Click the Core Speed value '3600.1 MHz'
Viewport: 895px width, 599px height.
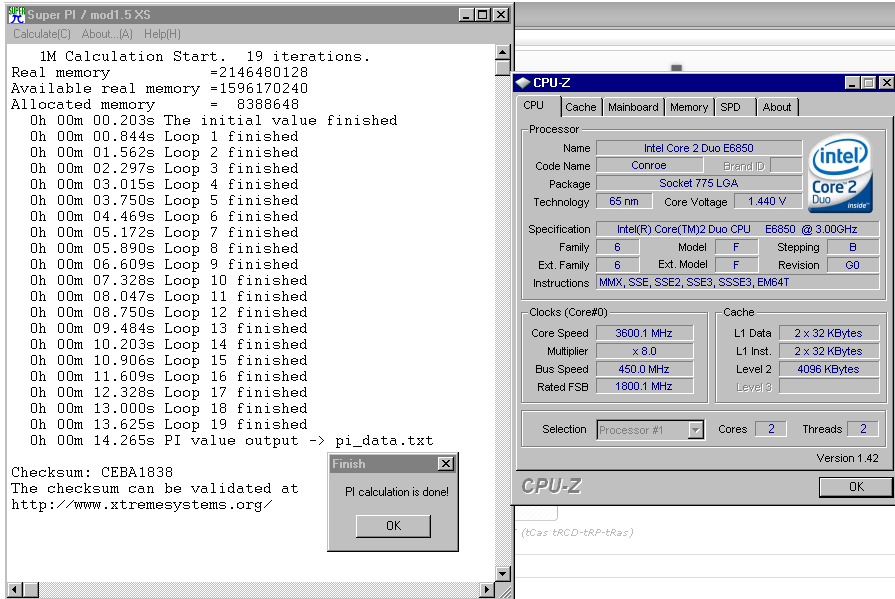(644, 333)
